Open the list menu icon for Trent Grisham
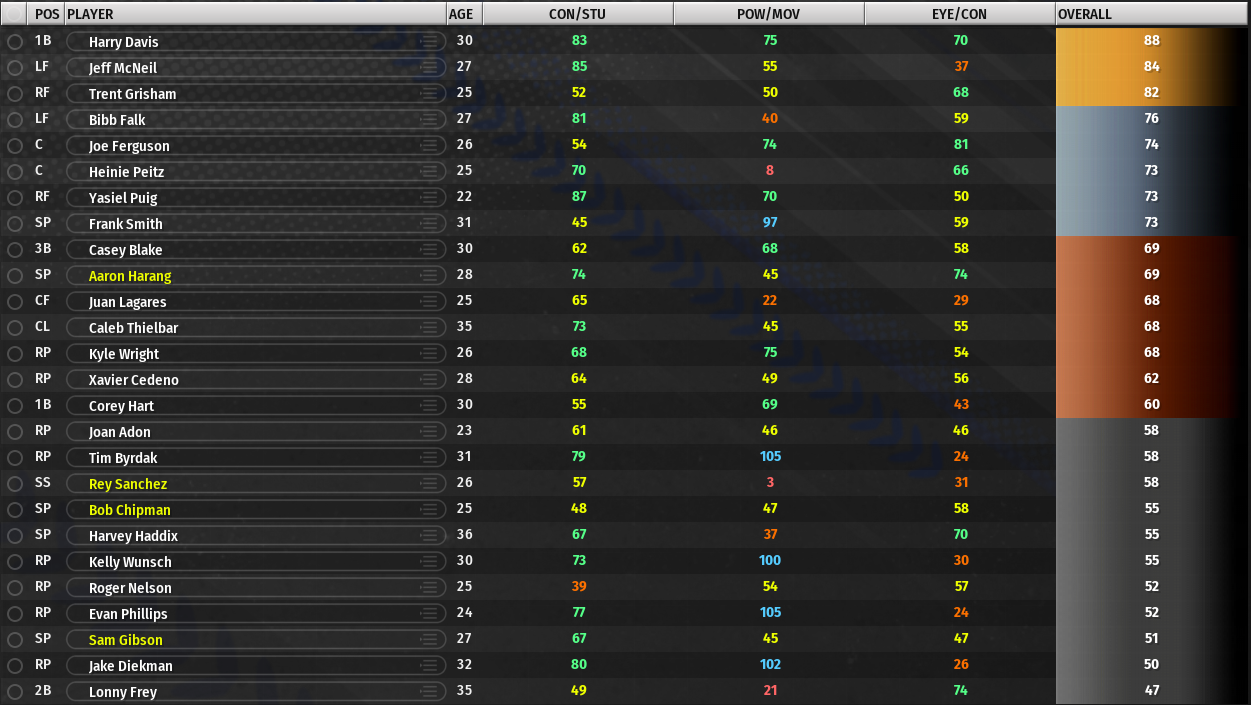The width and height of the screenshot is (1251, 705). point(430,93)
